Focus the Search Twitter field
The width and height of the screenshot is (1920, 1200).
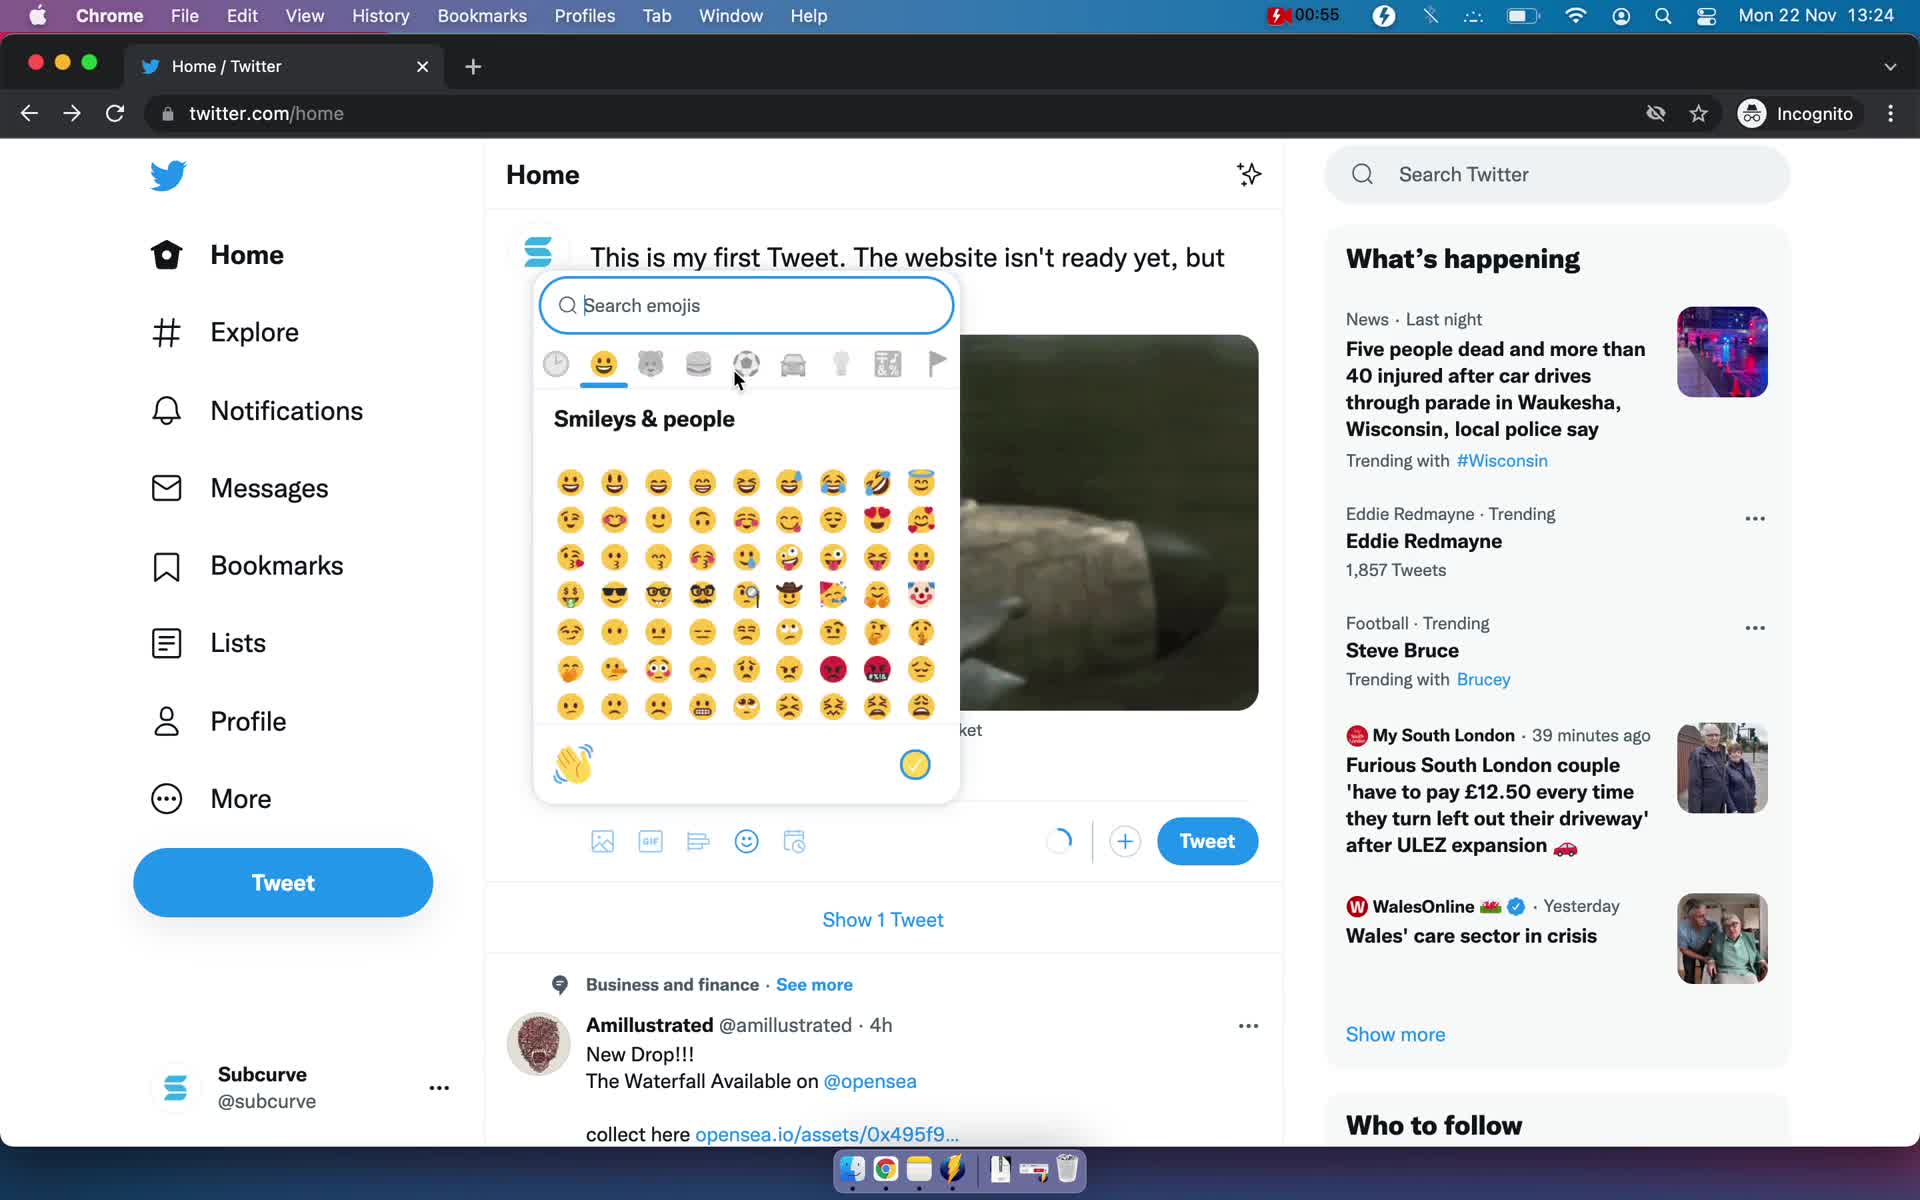pyautogui.click(x=1557, y=175)
